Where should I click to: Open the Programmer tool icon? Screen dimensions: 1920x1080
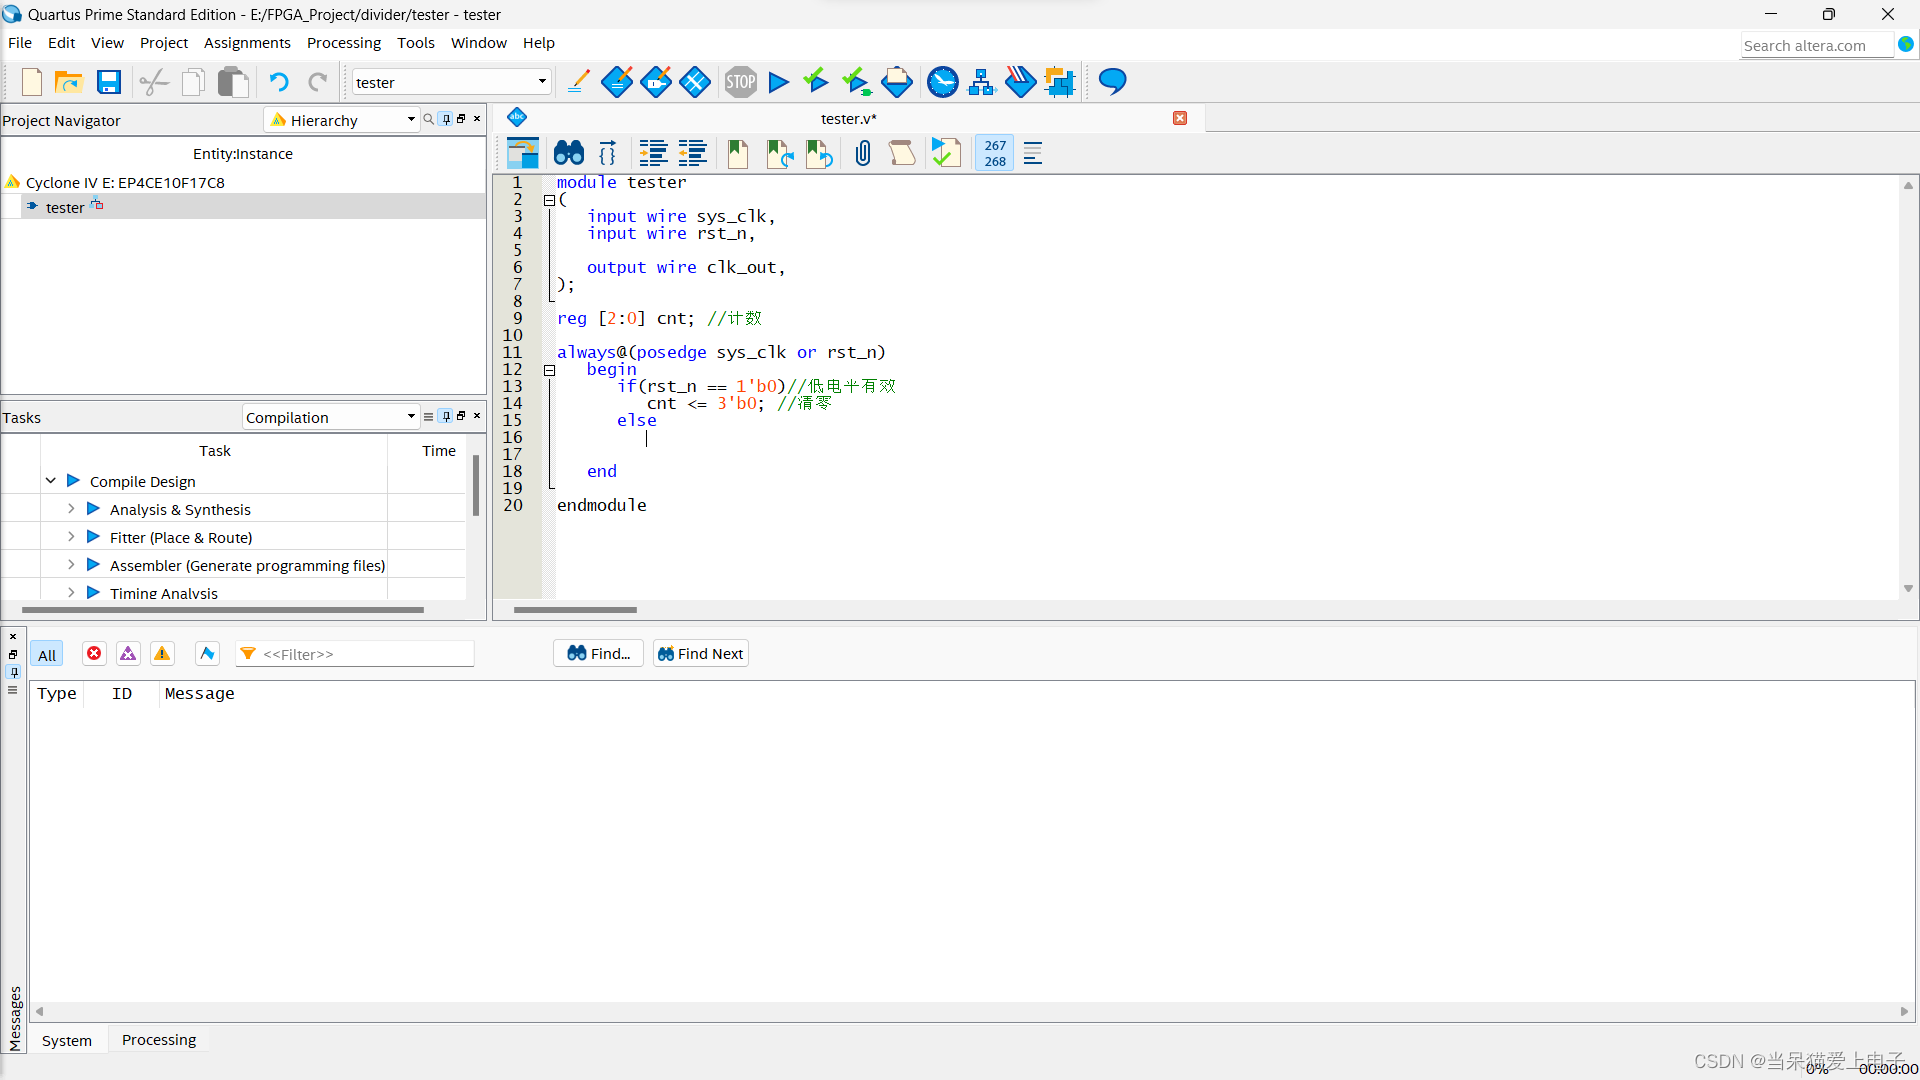1020,82
